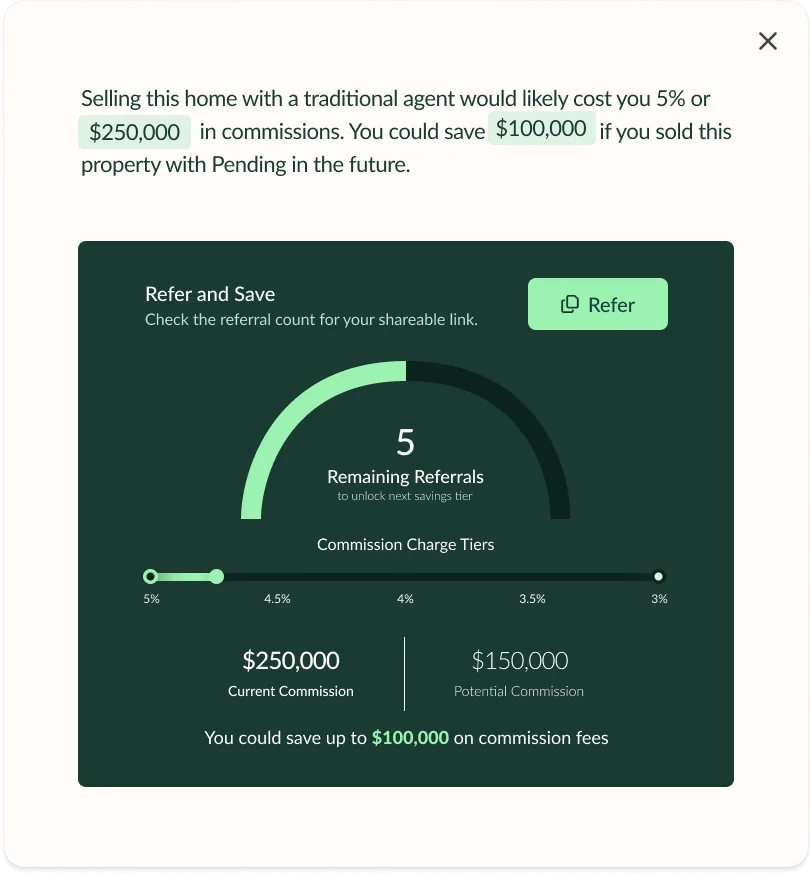
Task: Click the Refer and Save heading
Action: click(210, 294)
